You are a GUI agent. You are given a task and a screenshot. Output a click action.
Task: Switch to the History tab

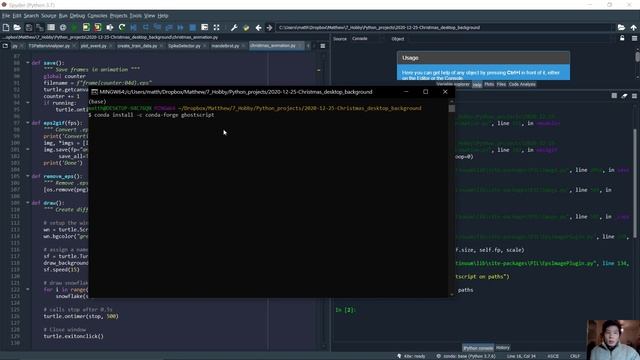pos(502,347)
